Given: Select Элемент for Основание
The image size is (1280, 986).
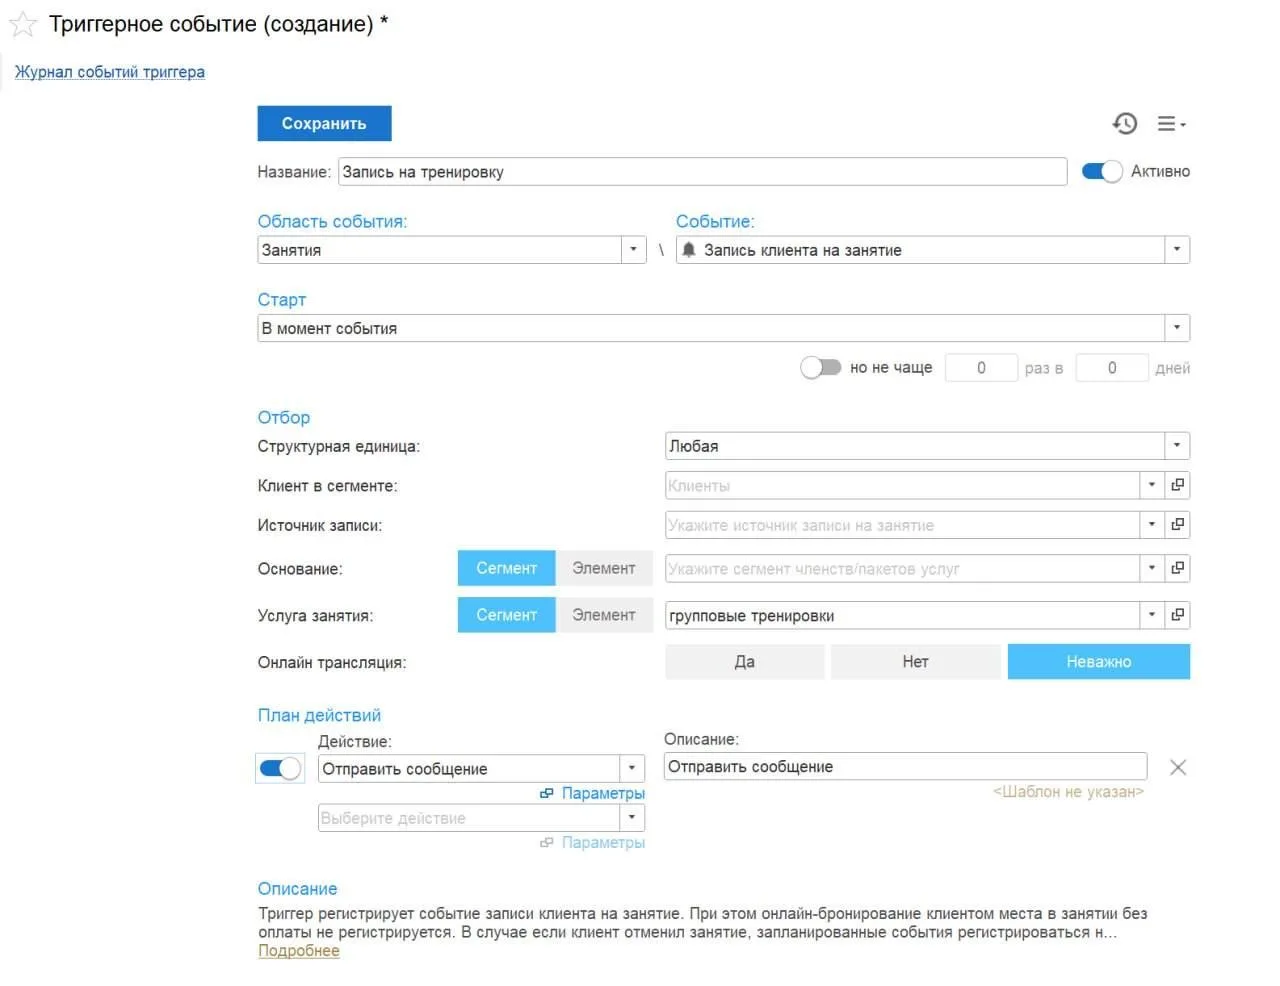Looking at the screenshot, I should [x=604, y=568].
